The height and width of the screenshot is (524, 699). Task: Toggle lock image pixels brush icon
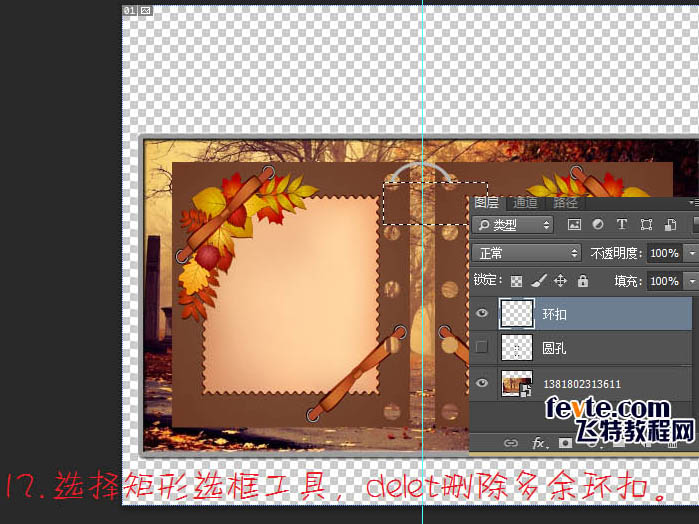539,281
